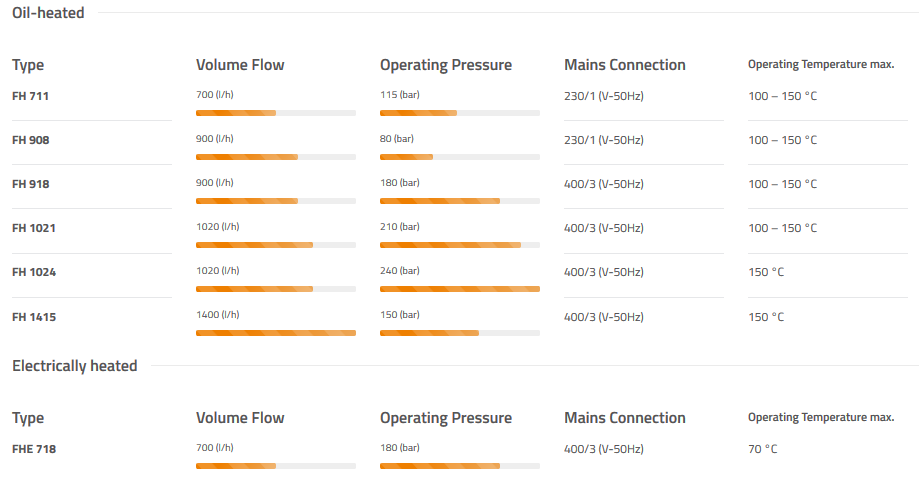Click Mains Connection header in oil-heated table
The height and width of the screenshot is (493, 919).
624,65
